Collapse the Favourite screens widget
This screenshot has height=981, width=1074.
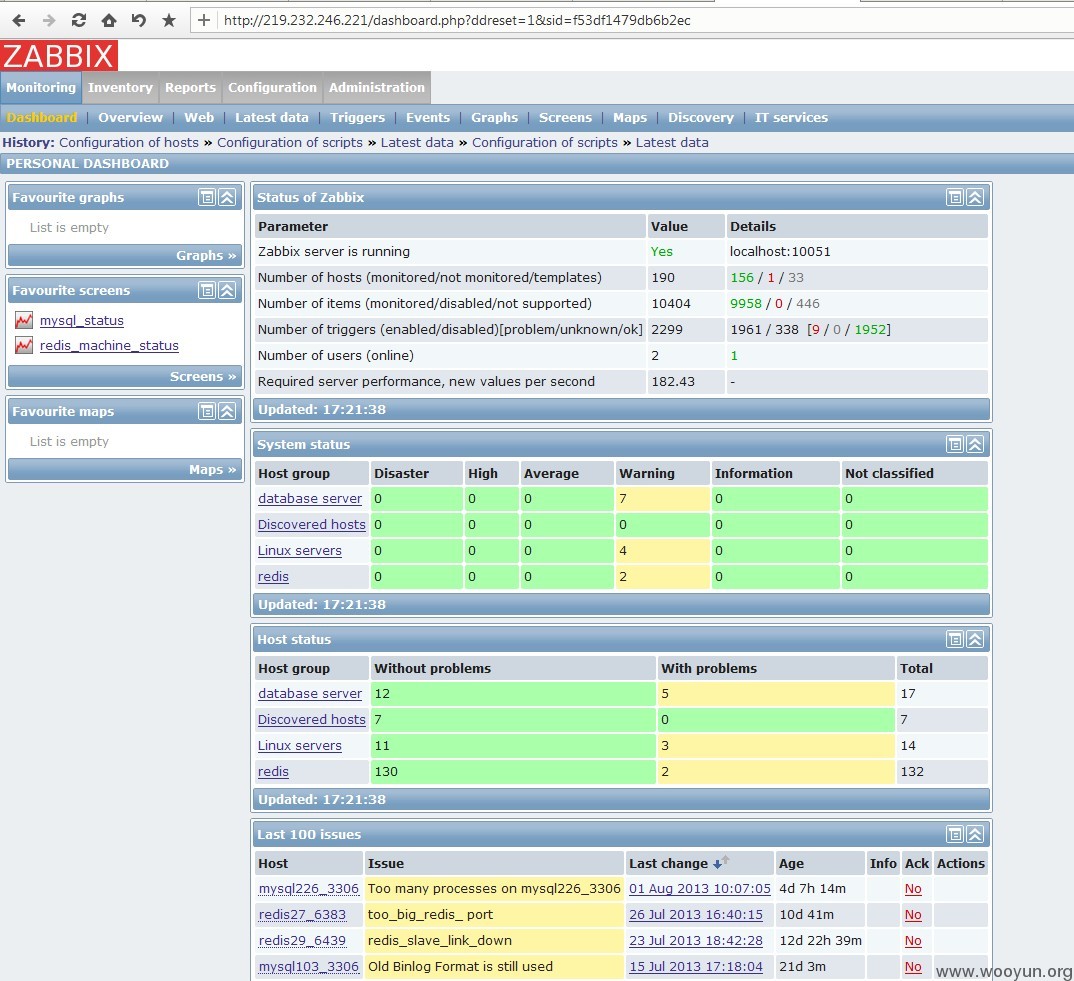pos(227,290)
